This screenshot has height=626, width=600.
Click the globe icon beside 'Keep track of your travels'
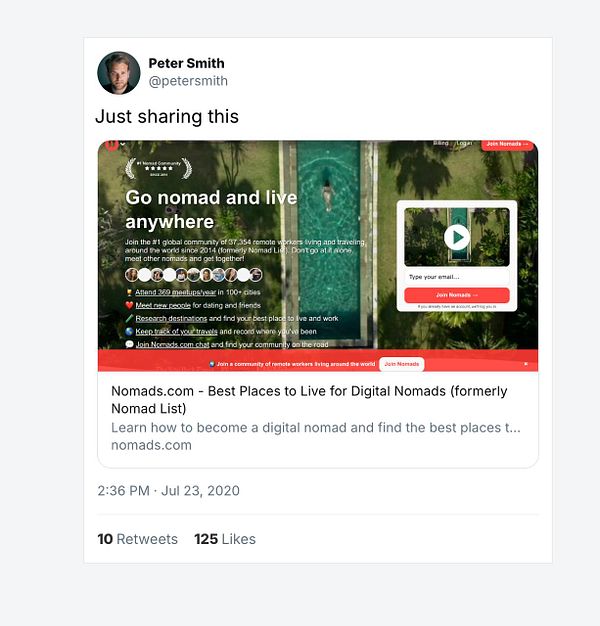click(129, 332)
